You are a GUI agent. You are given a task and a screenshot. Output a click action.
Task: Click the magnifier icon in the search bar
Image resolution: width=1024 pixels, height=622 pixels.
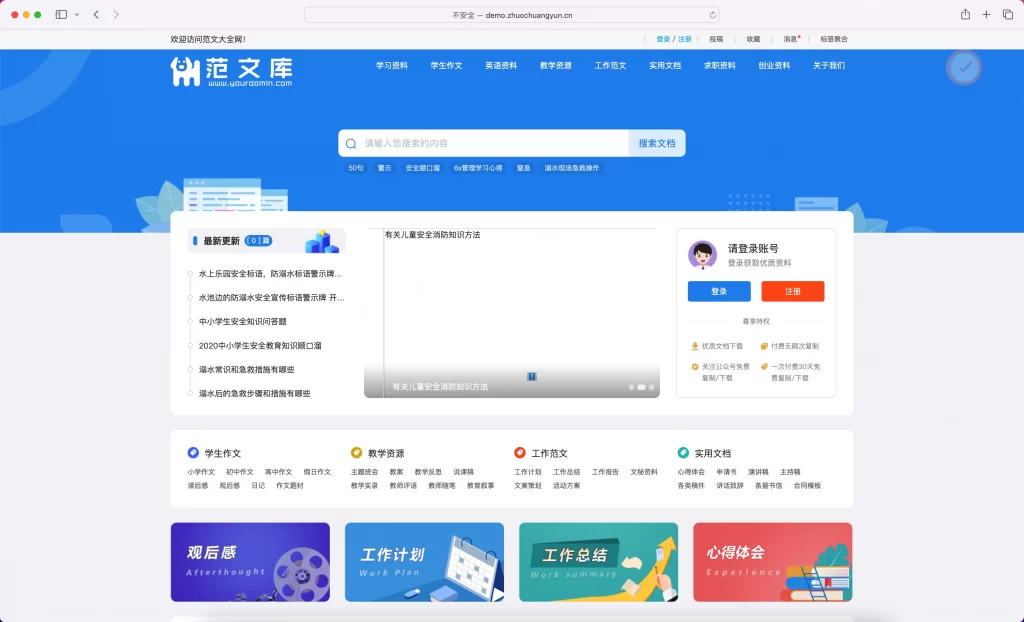[x=351, y=143]
